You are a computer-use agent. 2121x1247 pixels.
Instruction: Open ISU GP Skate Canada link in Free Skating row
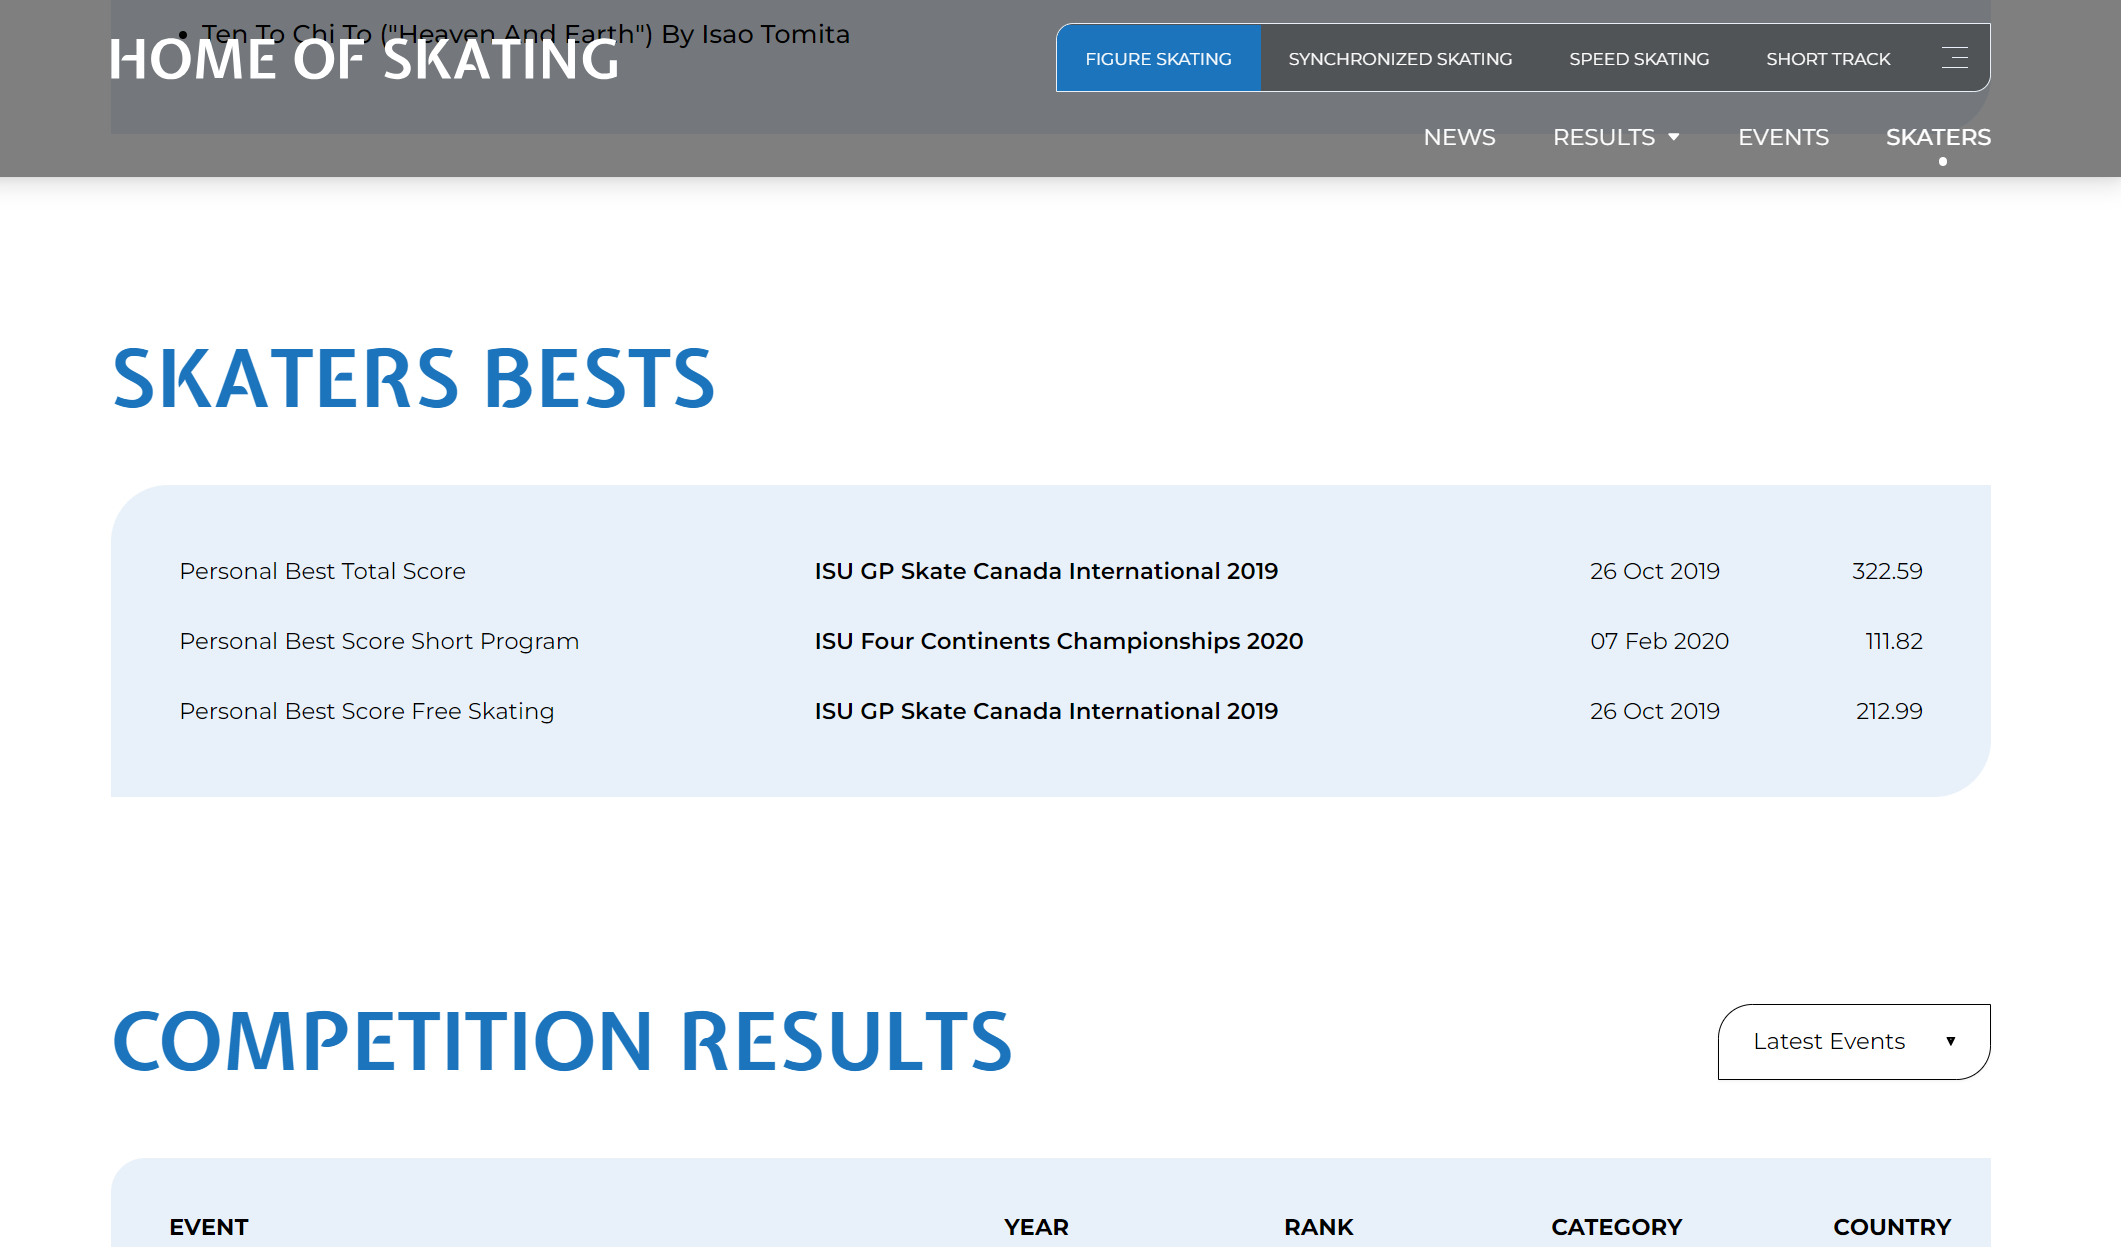click(x=1046, y=711)
